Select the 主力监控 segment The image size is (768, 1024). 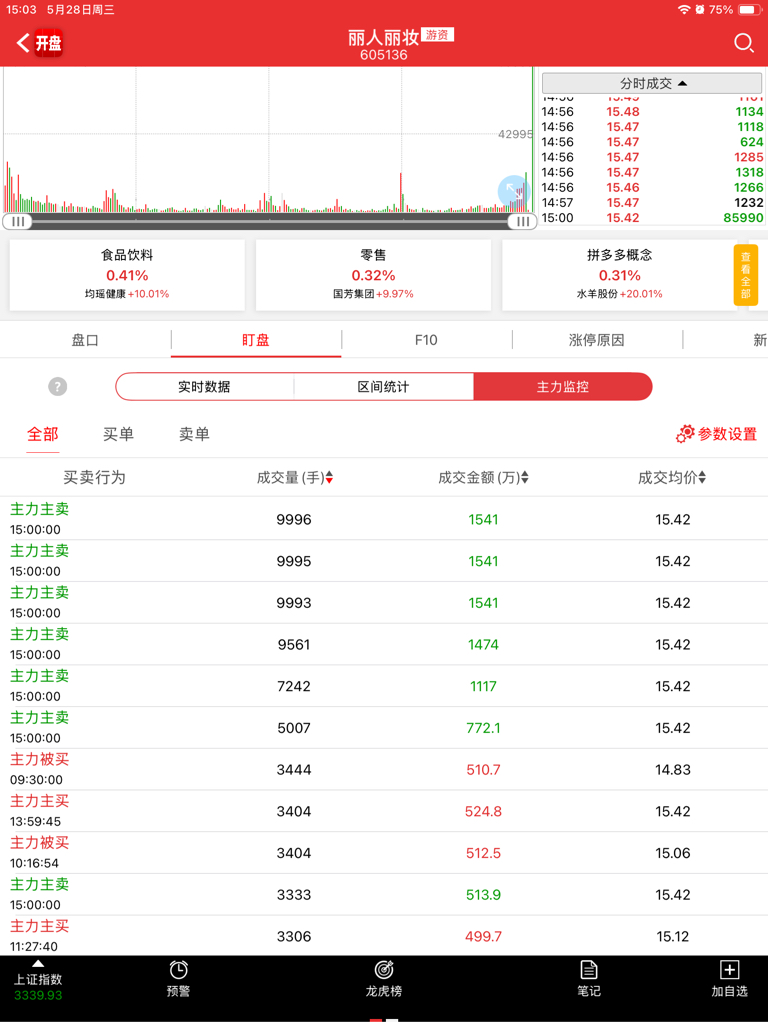[563, 387]
